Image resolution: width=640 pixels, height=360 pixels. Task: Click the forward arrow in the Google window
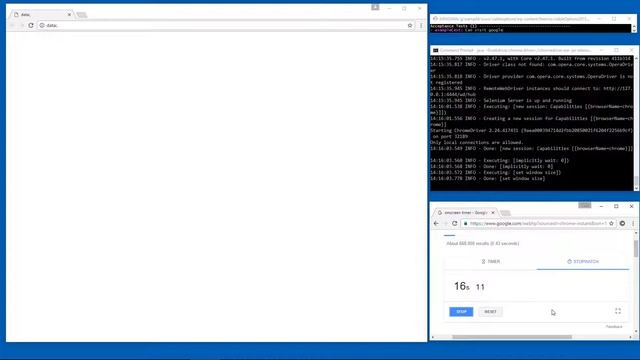point(445,224)
